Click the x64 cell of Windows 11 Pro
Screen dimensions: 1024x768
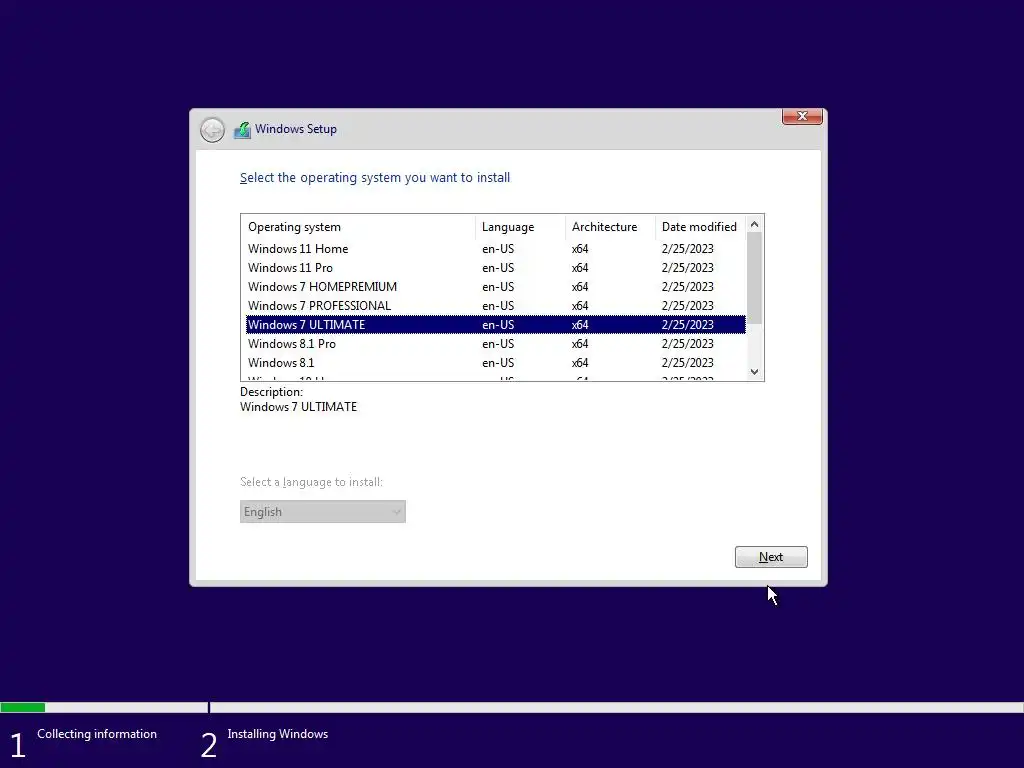[x=580, y=268]
